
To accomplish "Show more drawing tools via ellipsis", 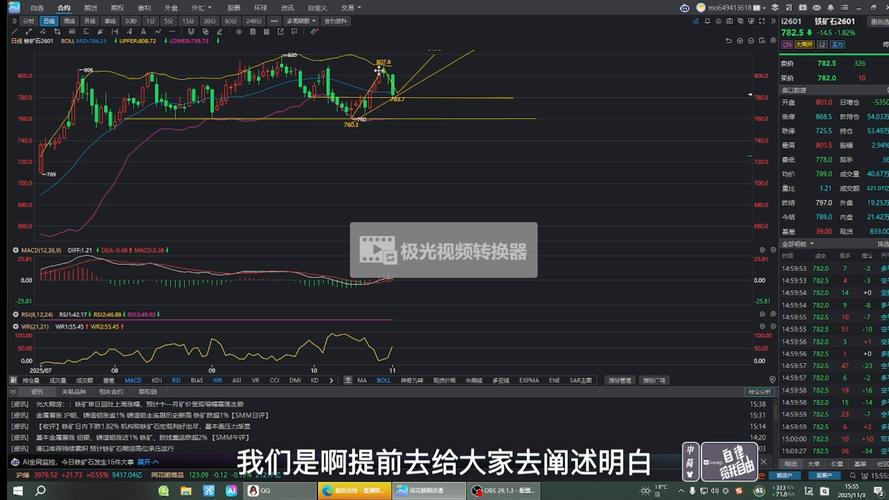I will point(172,32).
